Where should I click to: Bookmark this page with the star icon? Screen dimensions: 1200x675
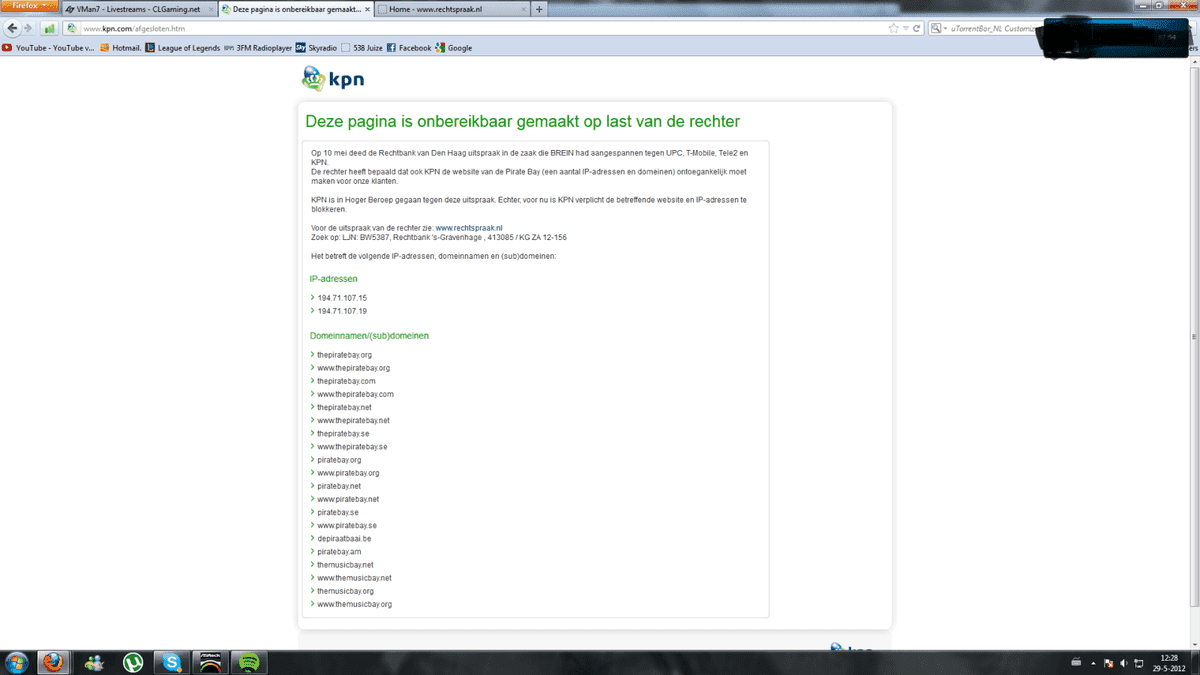pos(893,28)
